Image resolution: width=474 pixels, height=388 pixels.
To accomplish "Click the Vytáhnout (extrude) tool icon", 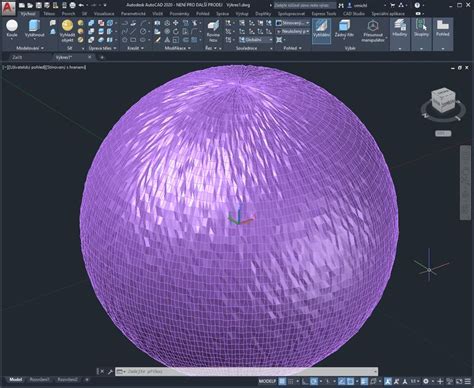I will click(x=34, y=26).
